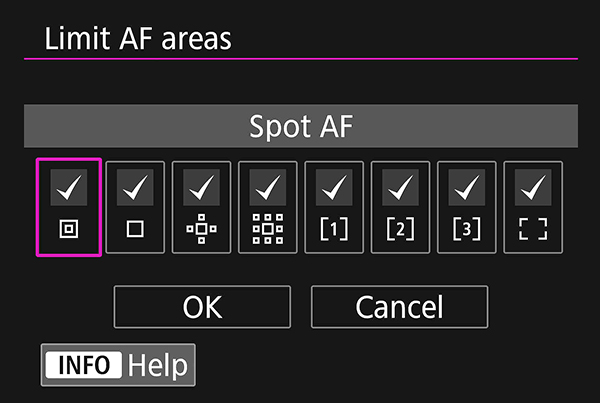Select the Spot AF area icon

tap(68, 229)
